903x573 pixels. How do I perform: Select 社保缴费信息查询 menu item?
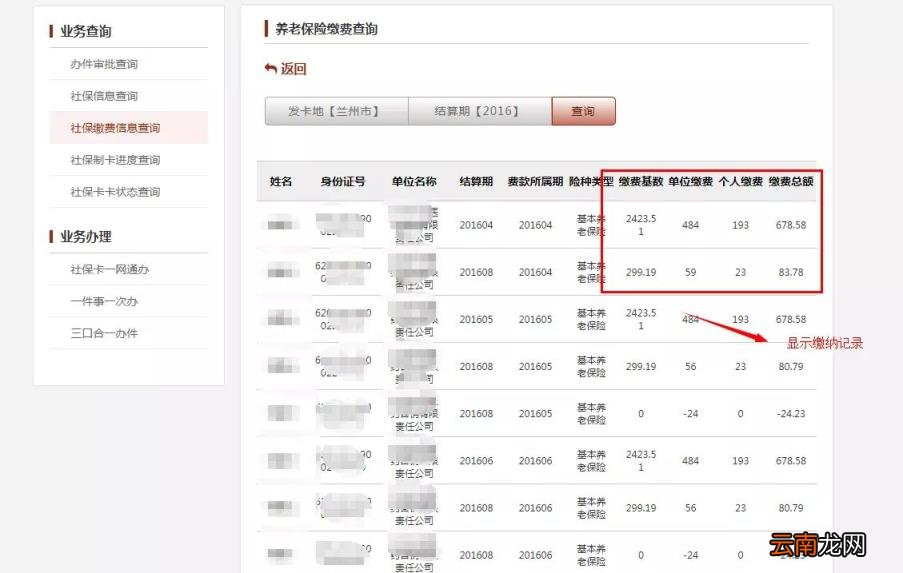pos(128,128)
